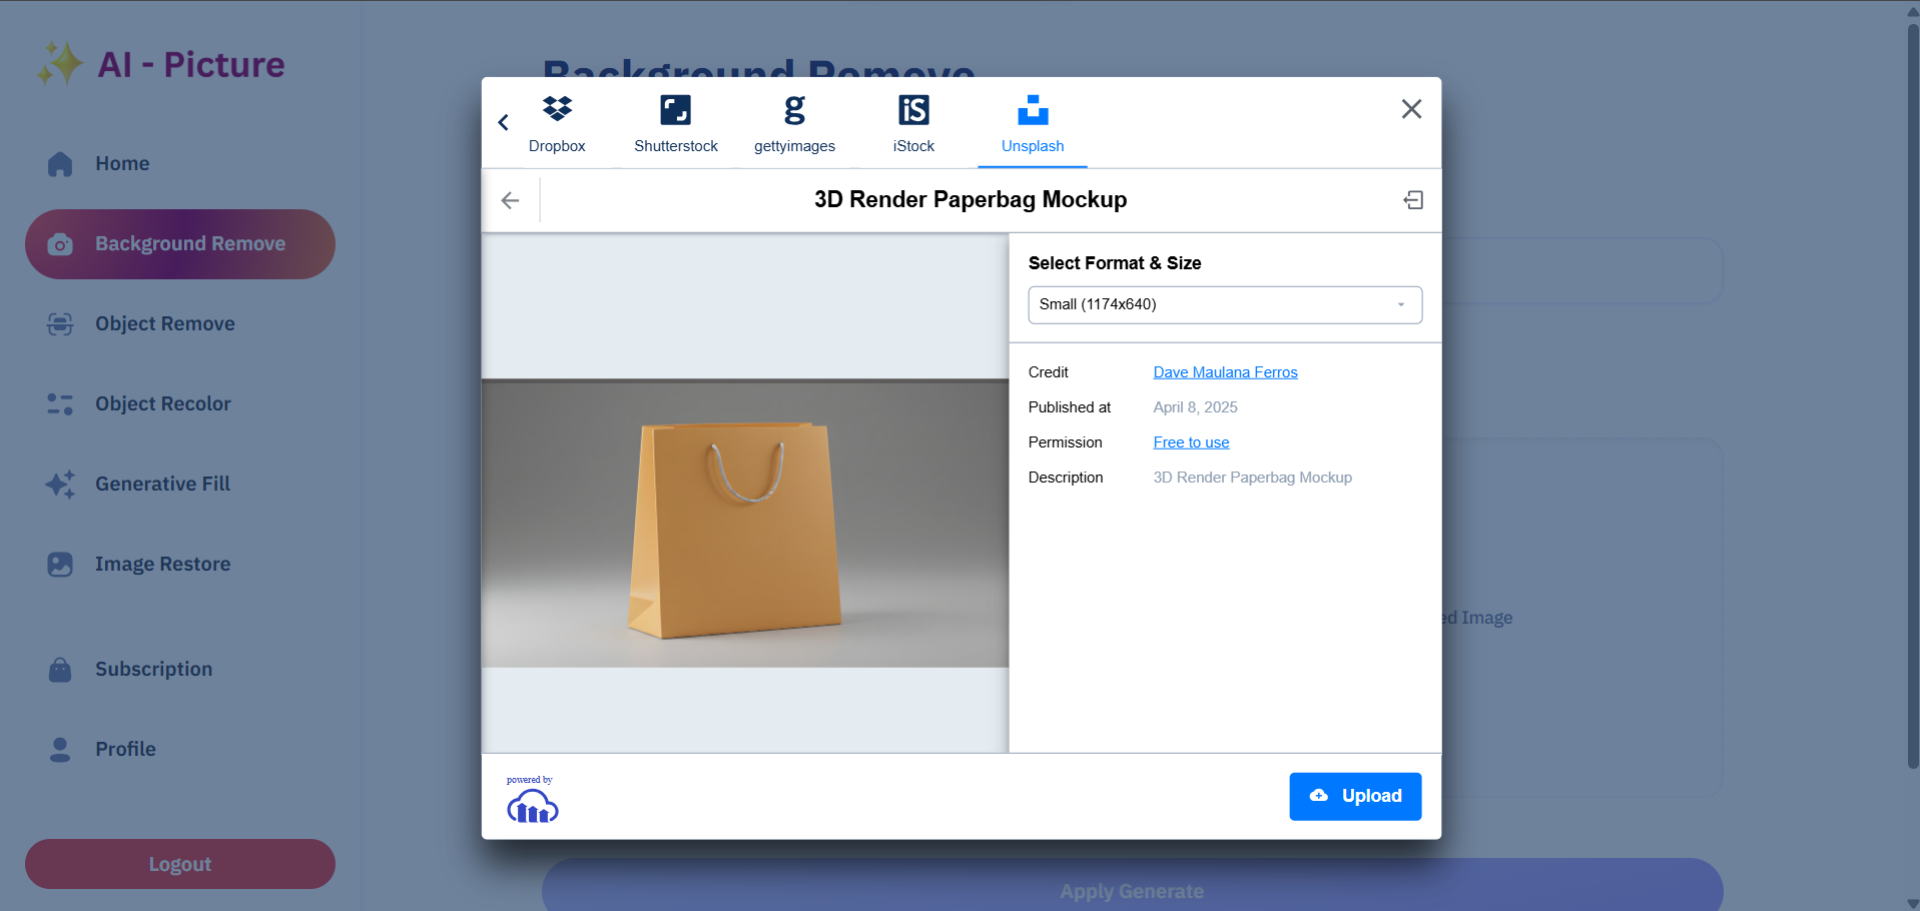Click the Object Recolor sliders icon
The width and height of the screenshot is (1920, 911).
[x=60, y=404]
